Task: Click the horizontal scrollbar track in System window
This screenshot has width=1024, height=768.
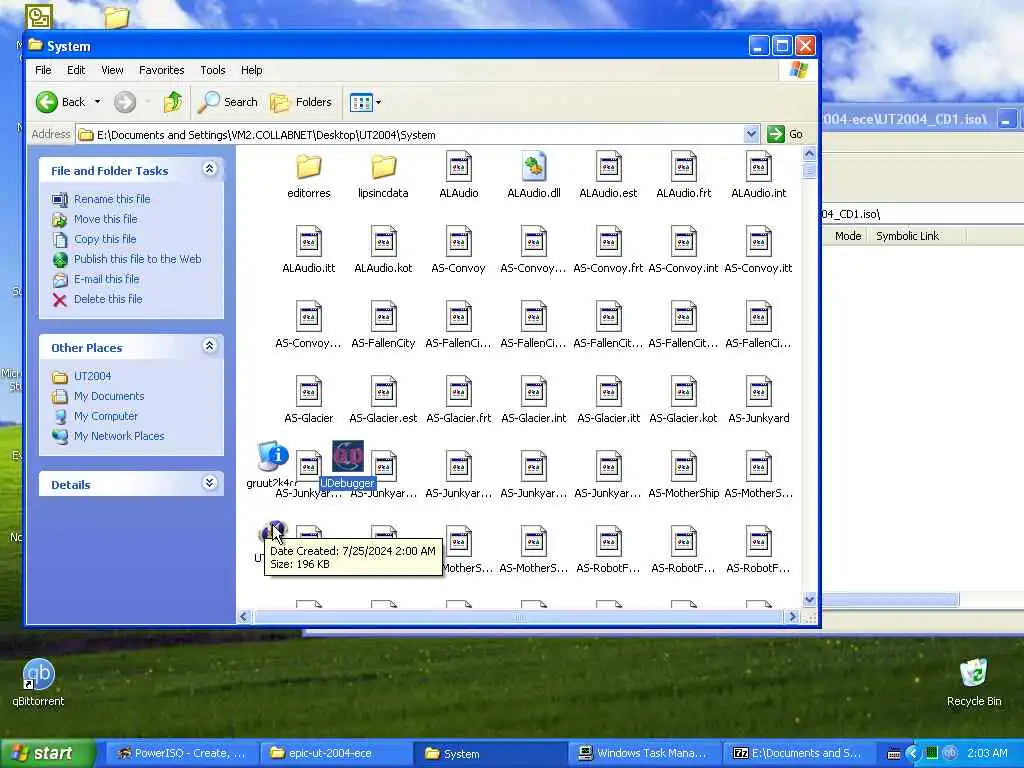Action: point(519,616)
